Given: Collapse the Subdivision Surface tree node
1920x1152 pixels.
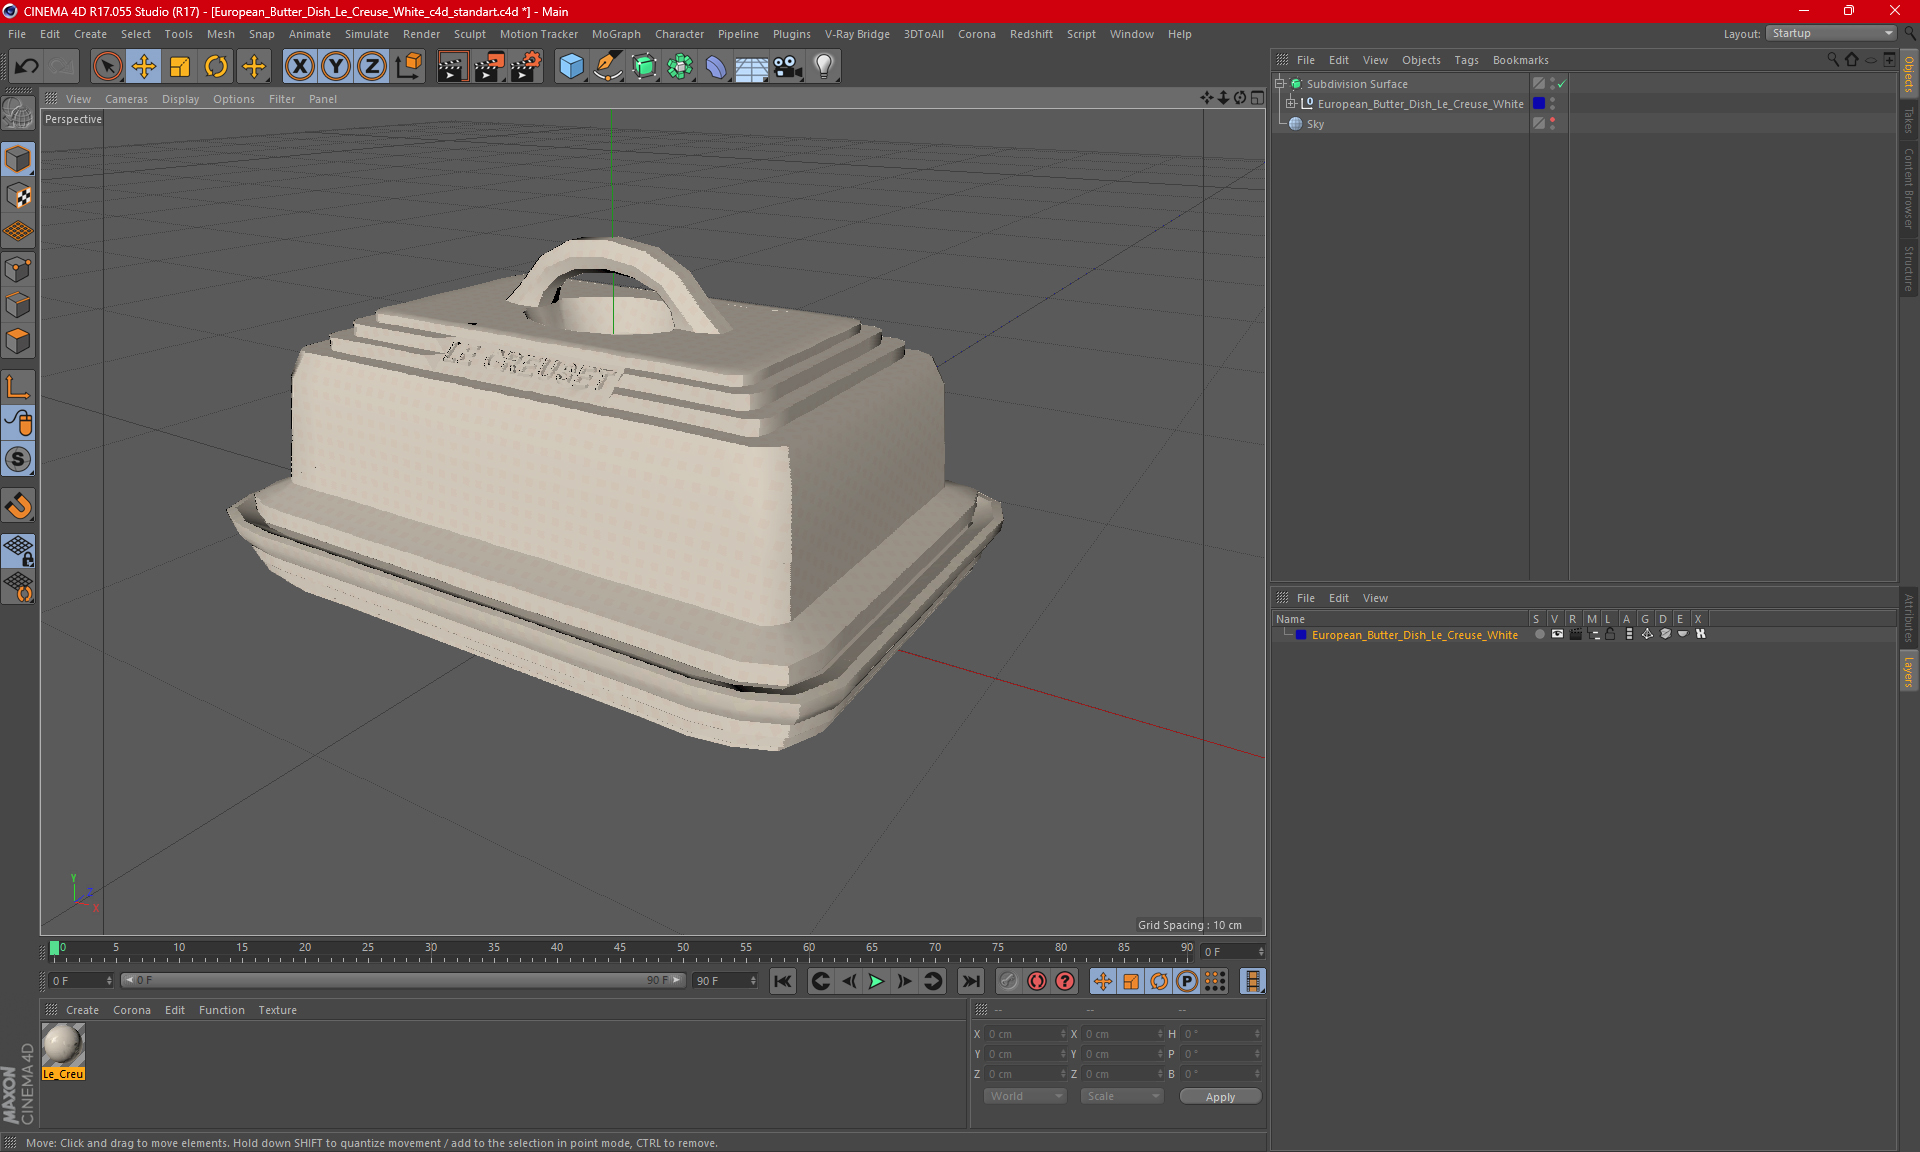Looking at the screenshot, I should pyautogui.click(x=1279, y=84).
